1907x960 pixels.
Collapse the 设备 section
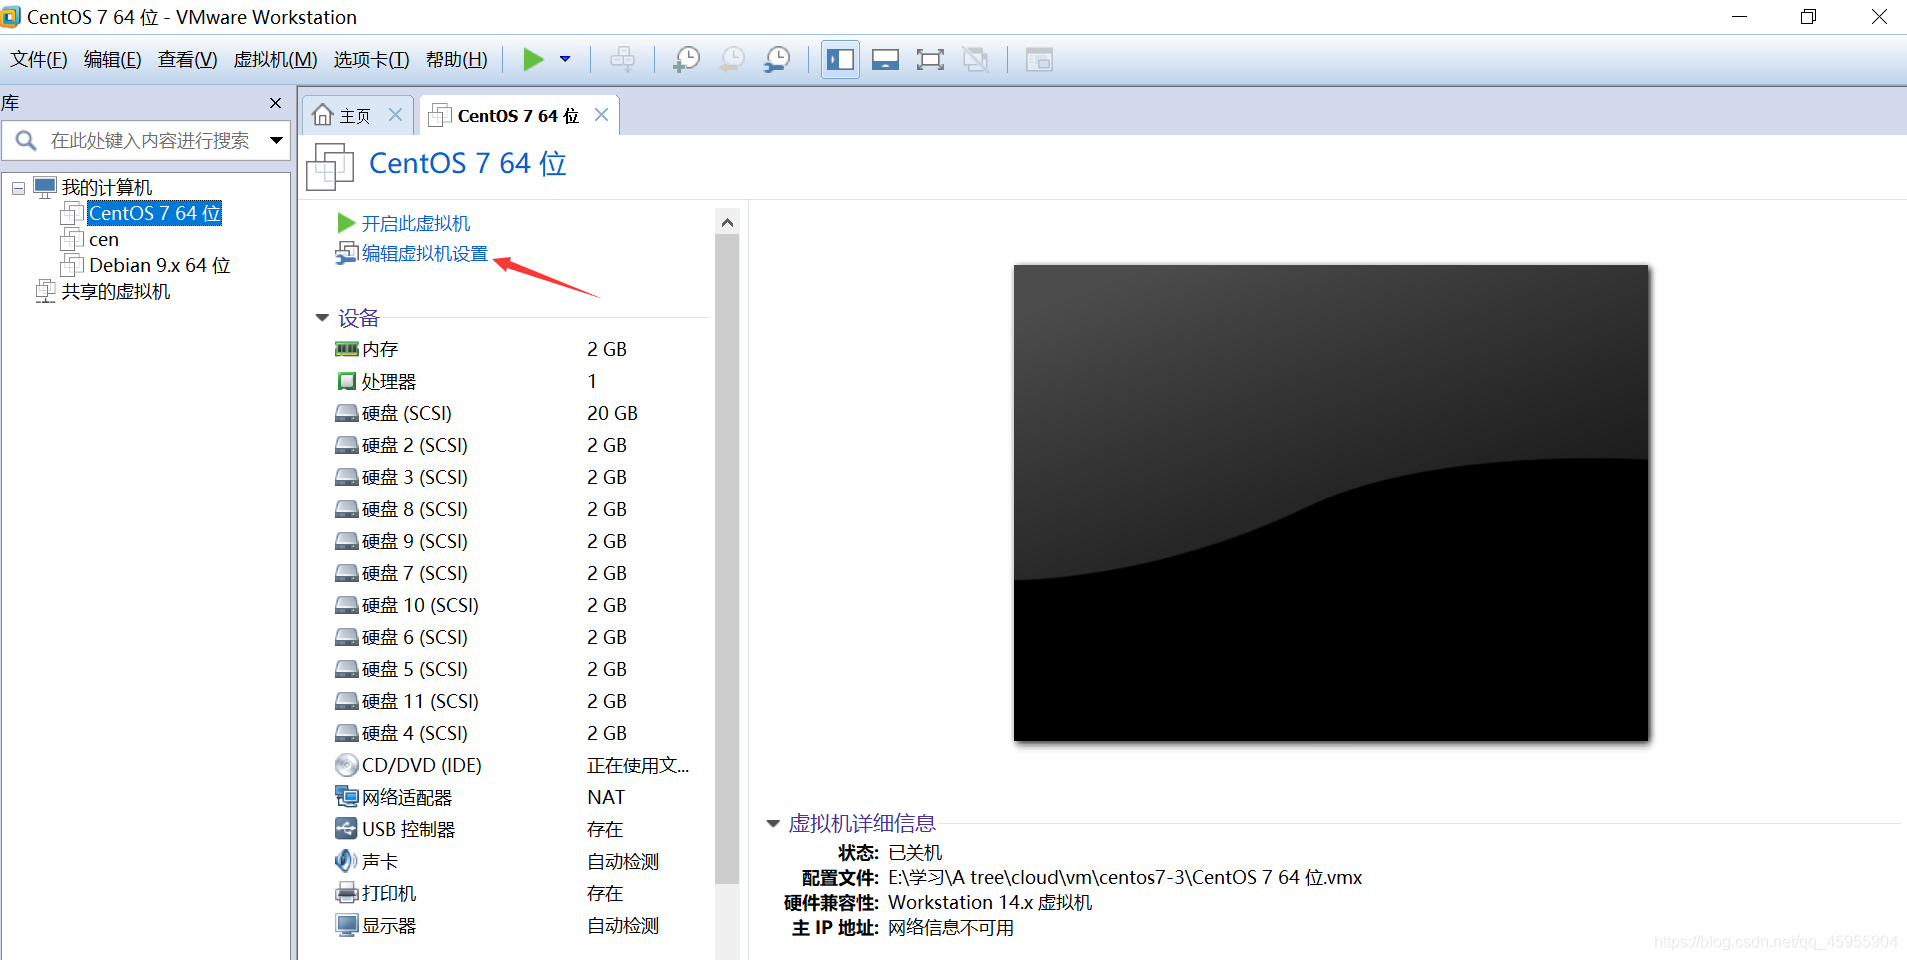pyautogui.click(x=322, y=318)
